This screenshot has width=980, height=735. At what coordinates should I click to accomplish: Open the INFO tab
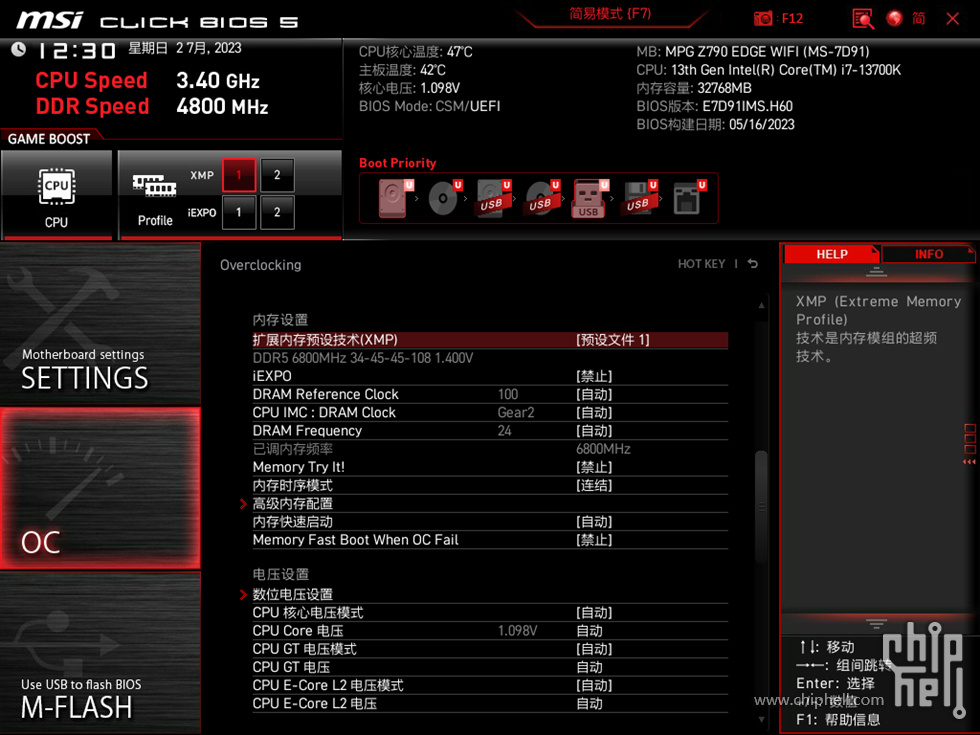tap(928, 254)
